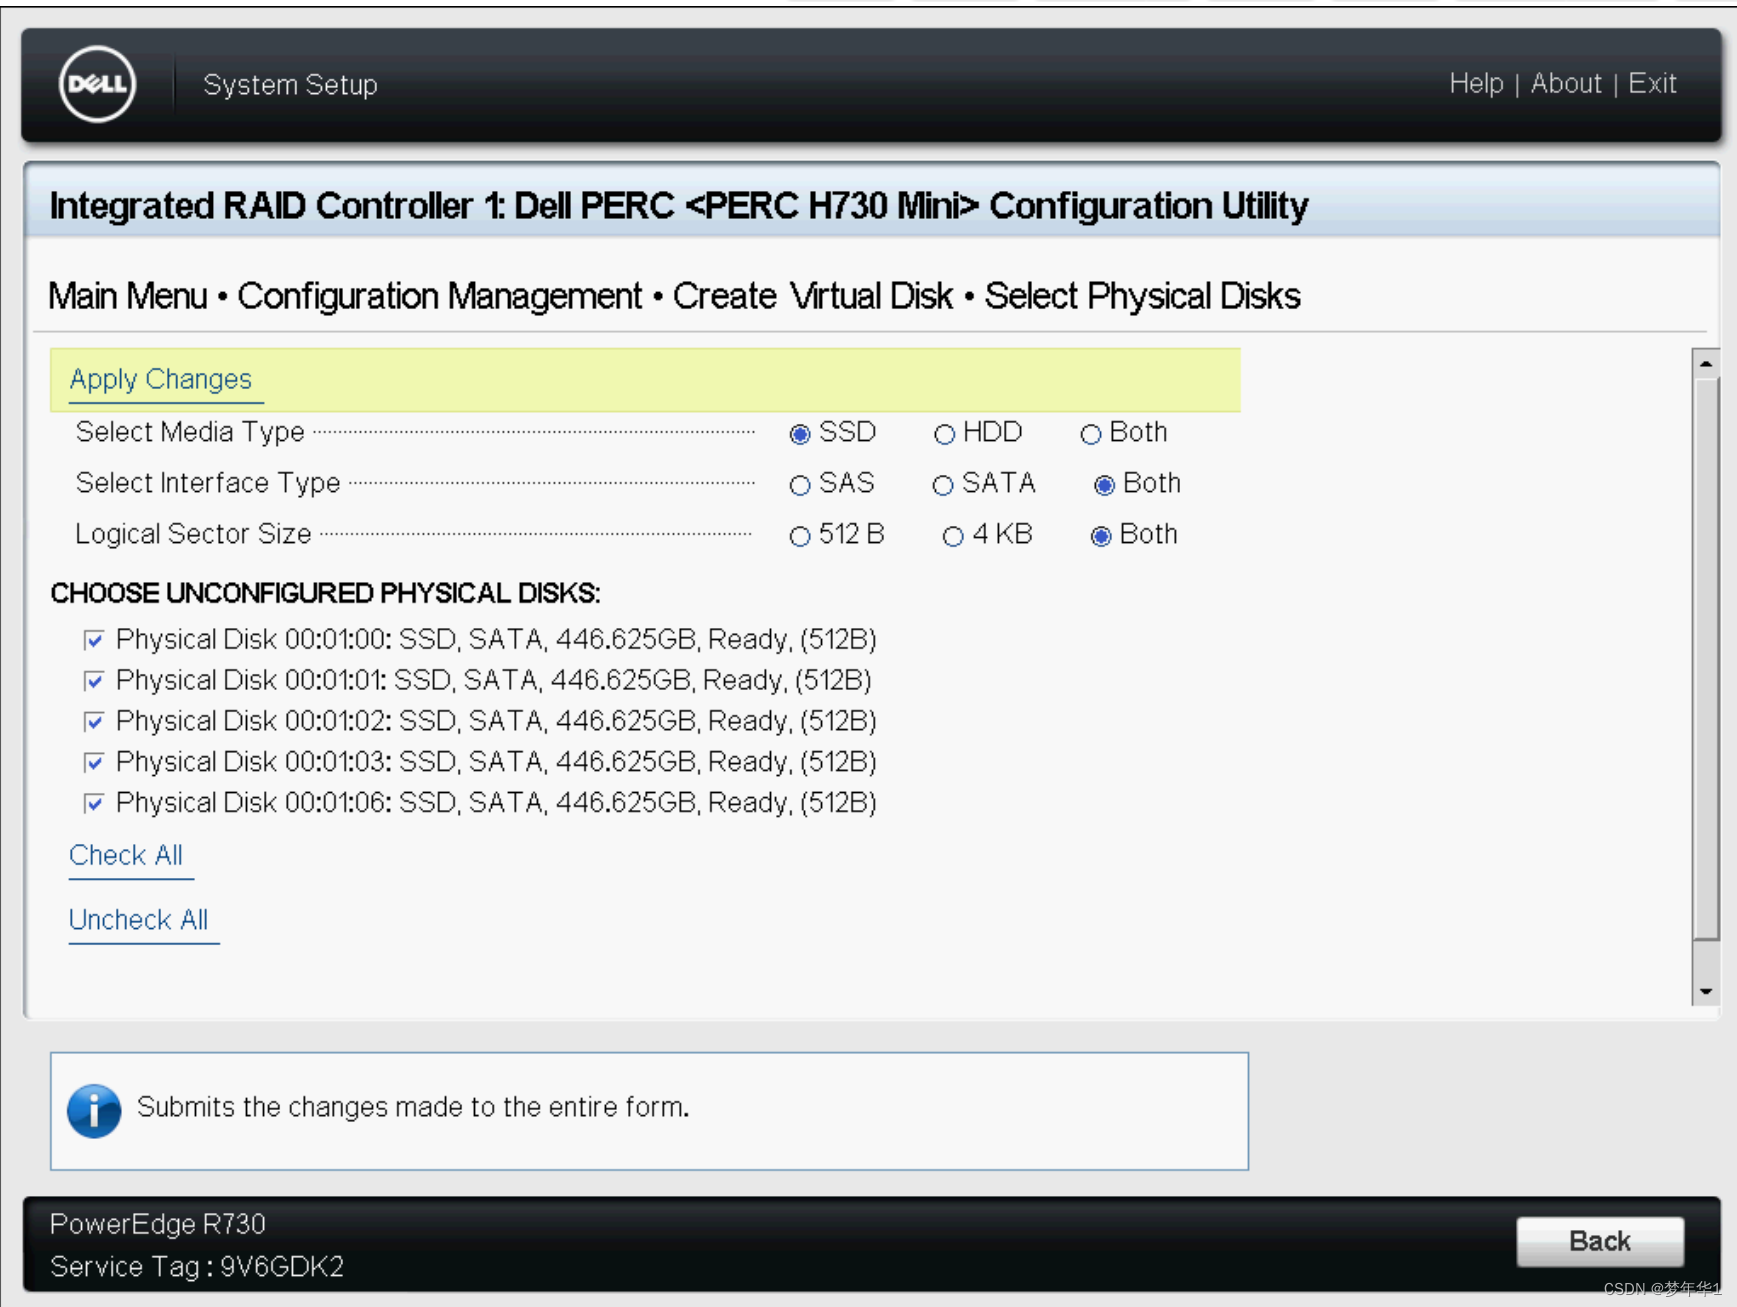Click Service Tag 9V6GDK2 text
Image resolution: width=1737 pixels, height=1307 pixels.
coord(197,1267)
